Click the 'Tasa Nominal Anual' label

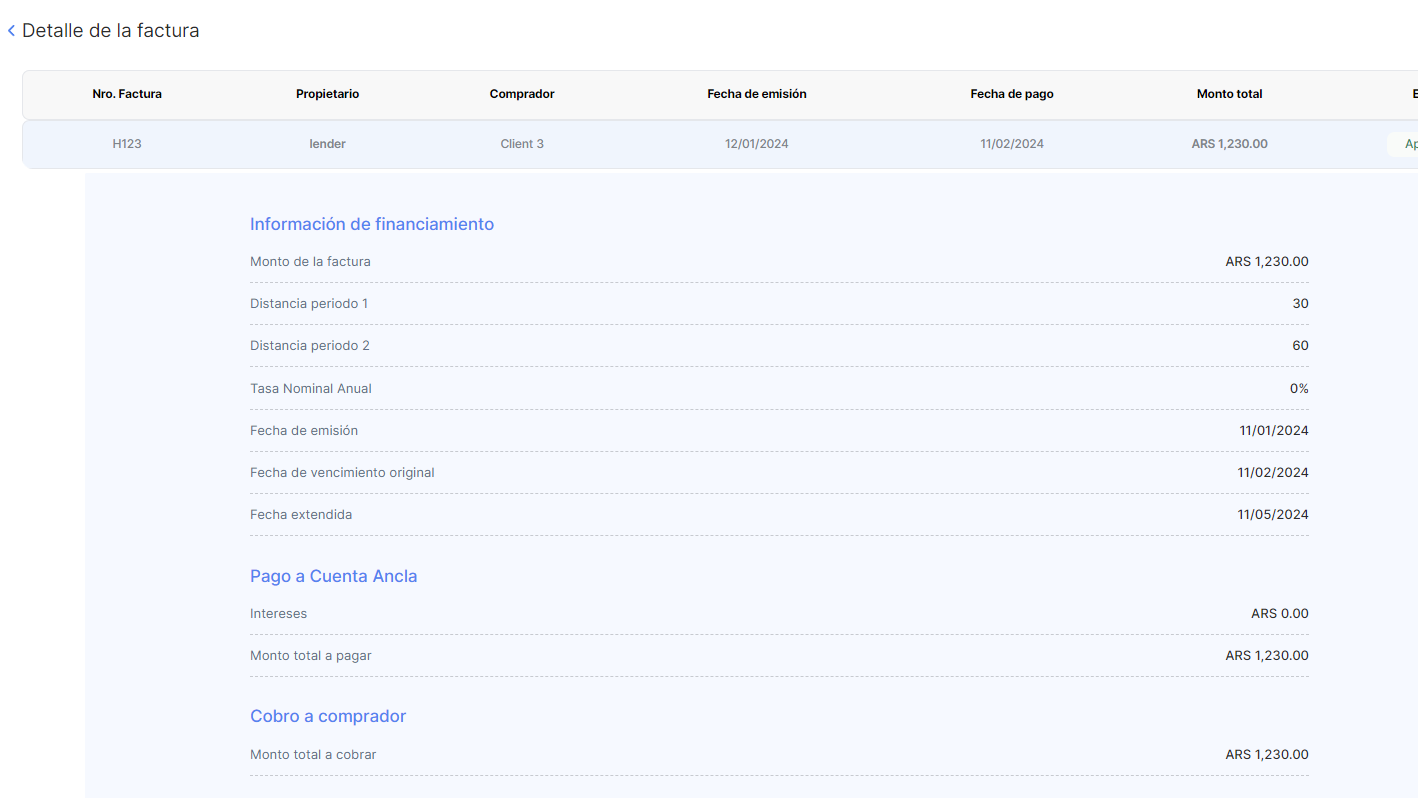(311, 388)
